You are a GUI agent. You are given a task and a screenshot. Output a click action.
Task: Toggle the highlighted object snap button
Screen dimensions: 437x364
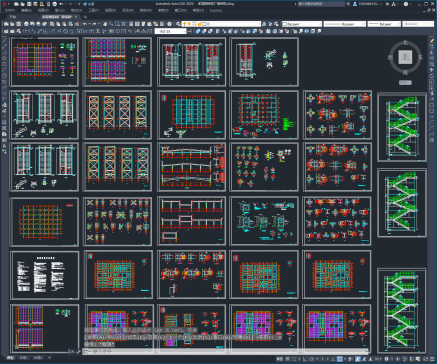click(339, 359)
